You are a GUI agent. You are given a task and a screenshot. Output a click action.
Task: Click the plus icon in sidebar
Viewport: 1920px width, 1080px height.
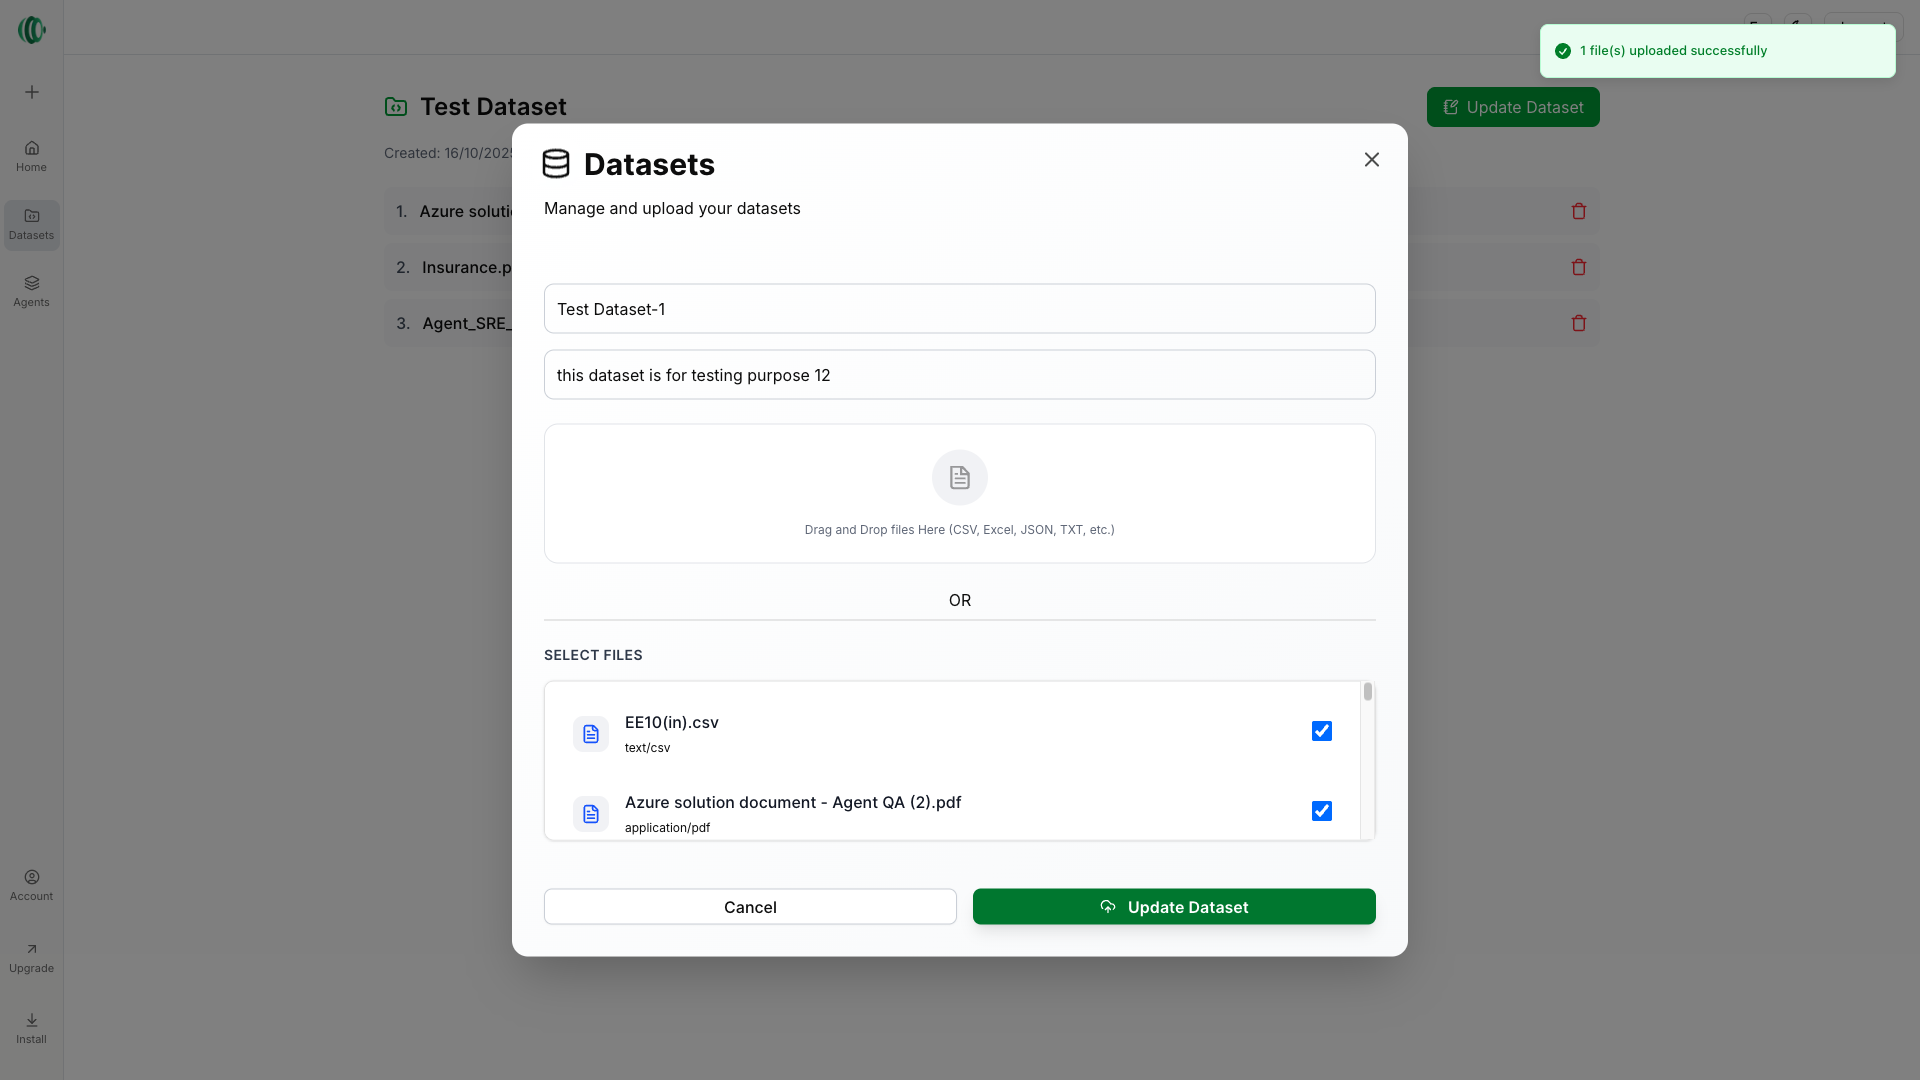pos(32,92)
